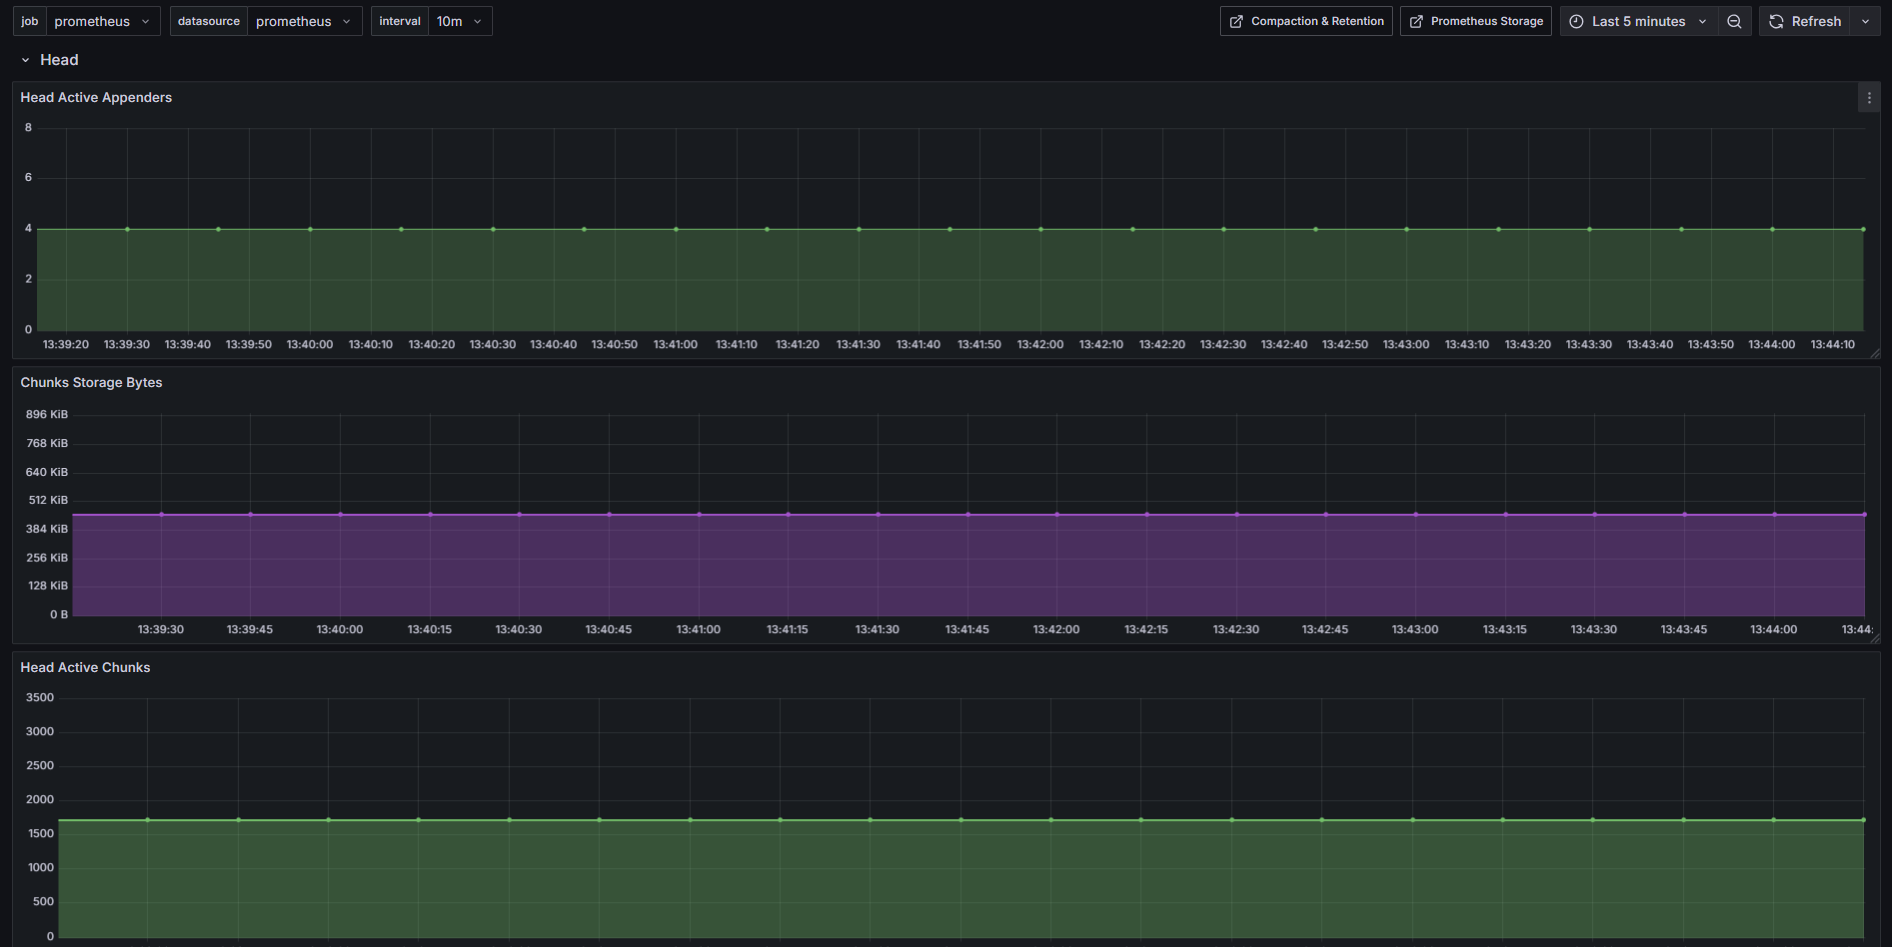Image resolution: width=1892 pixels, height=947 pixels.
Task: Open the Last 5 minutes time picker
Action: (1638, 21)
